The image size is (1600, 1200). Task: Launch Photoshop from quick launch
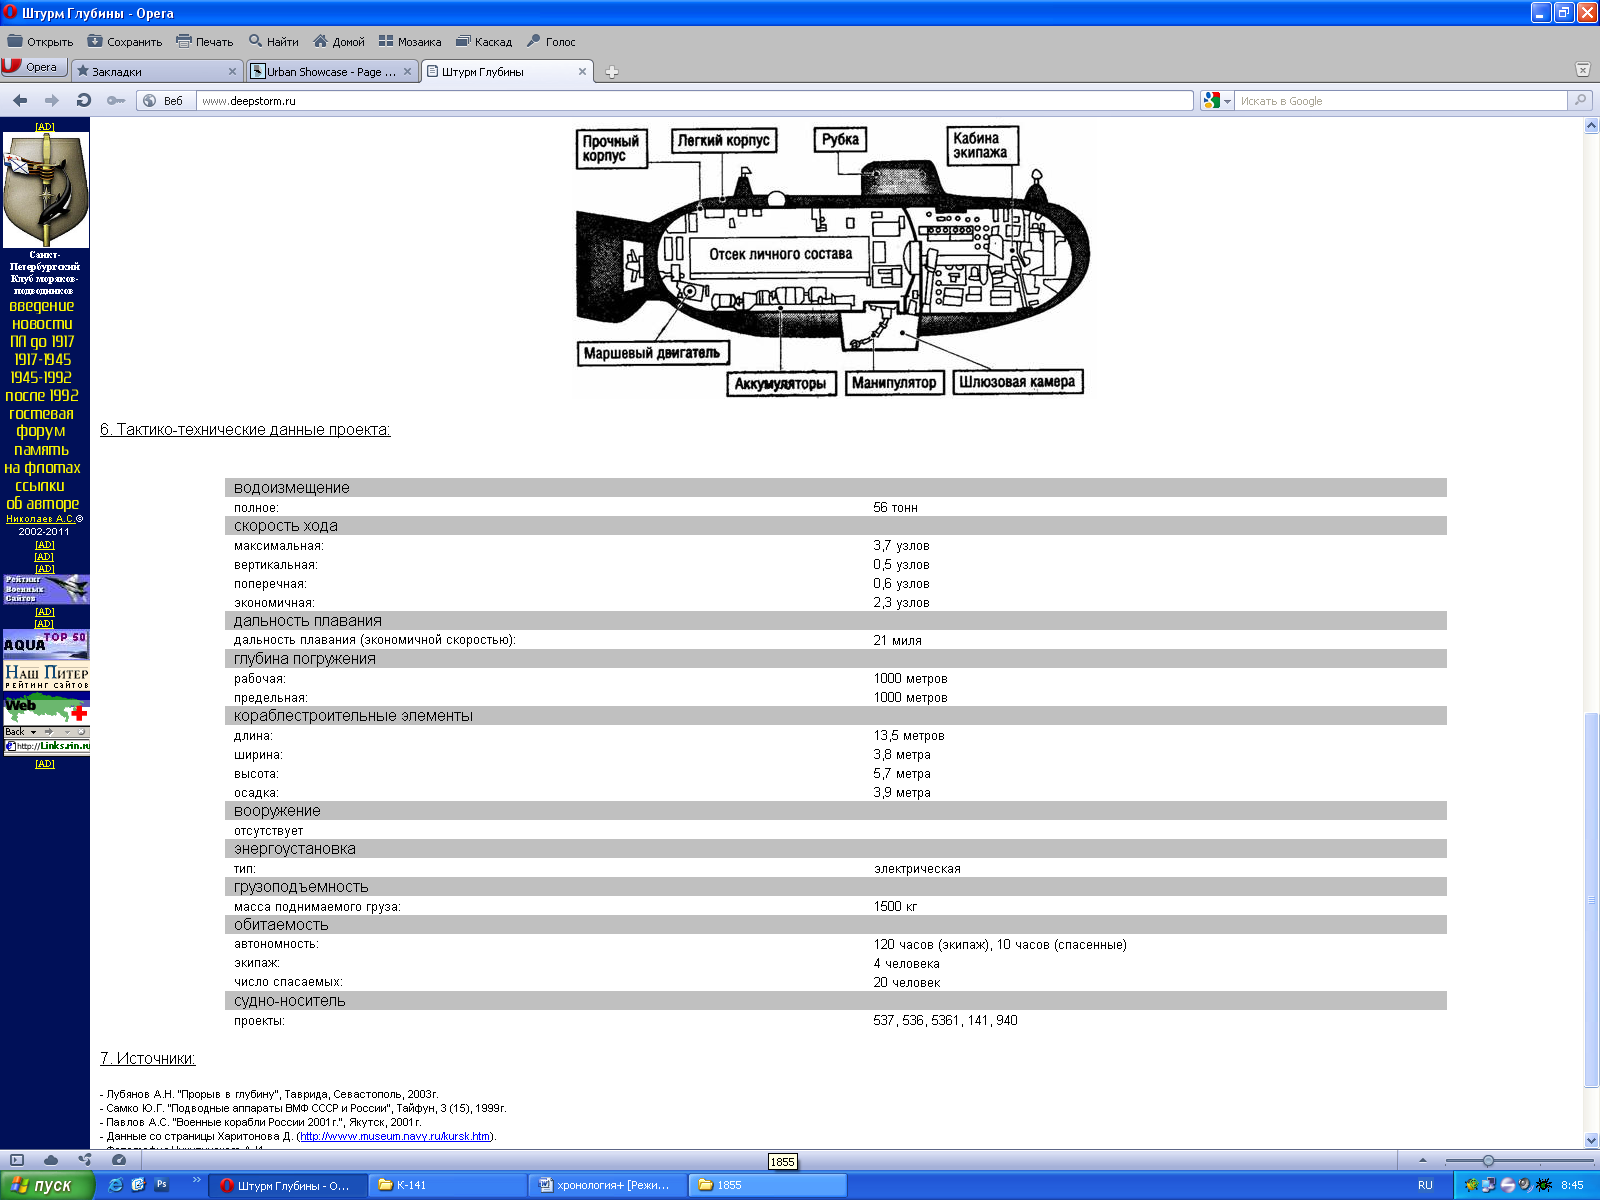(161, 1184)
